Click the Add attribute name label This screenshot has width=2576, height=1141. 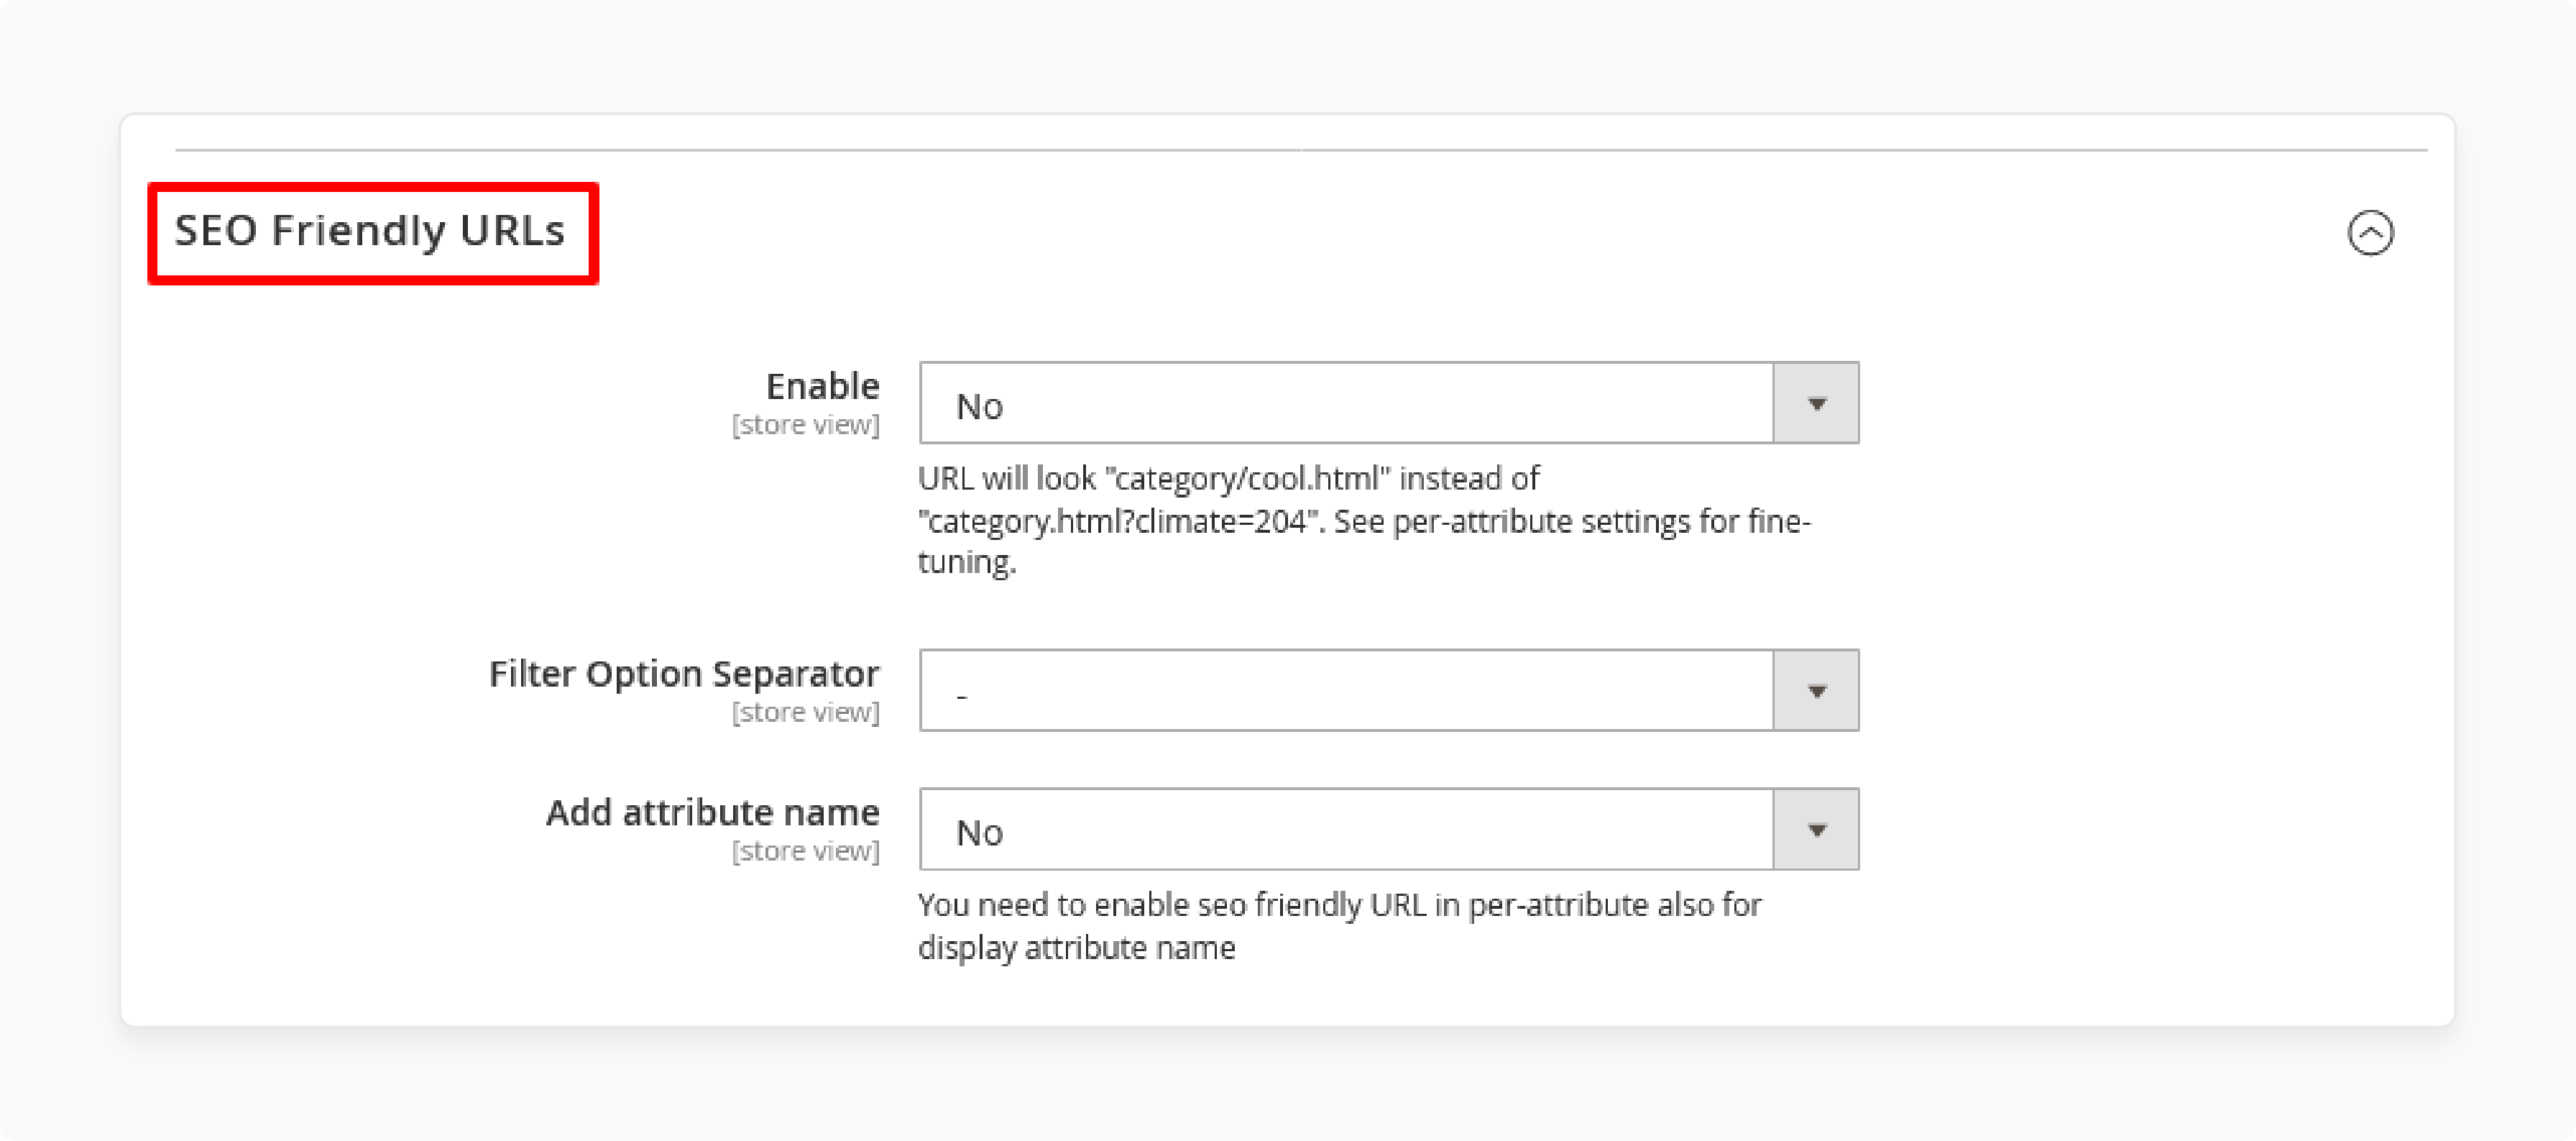(712, 812)
